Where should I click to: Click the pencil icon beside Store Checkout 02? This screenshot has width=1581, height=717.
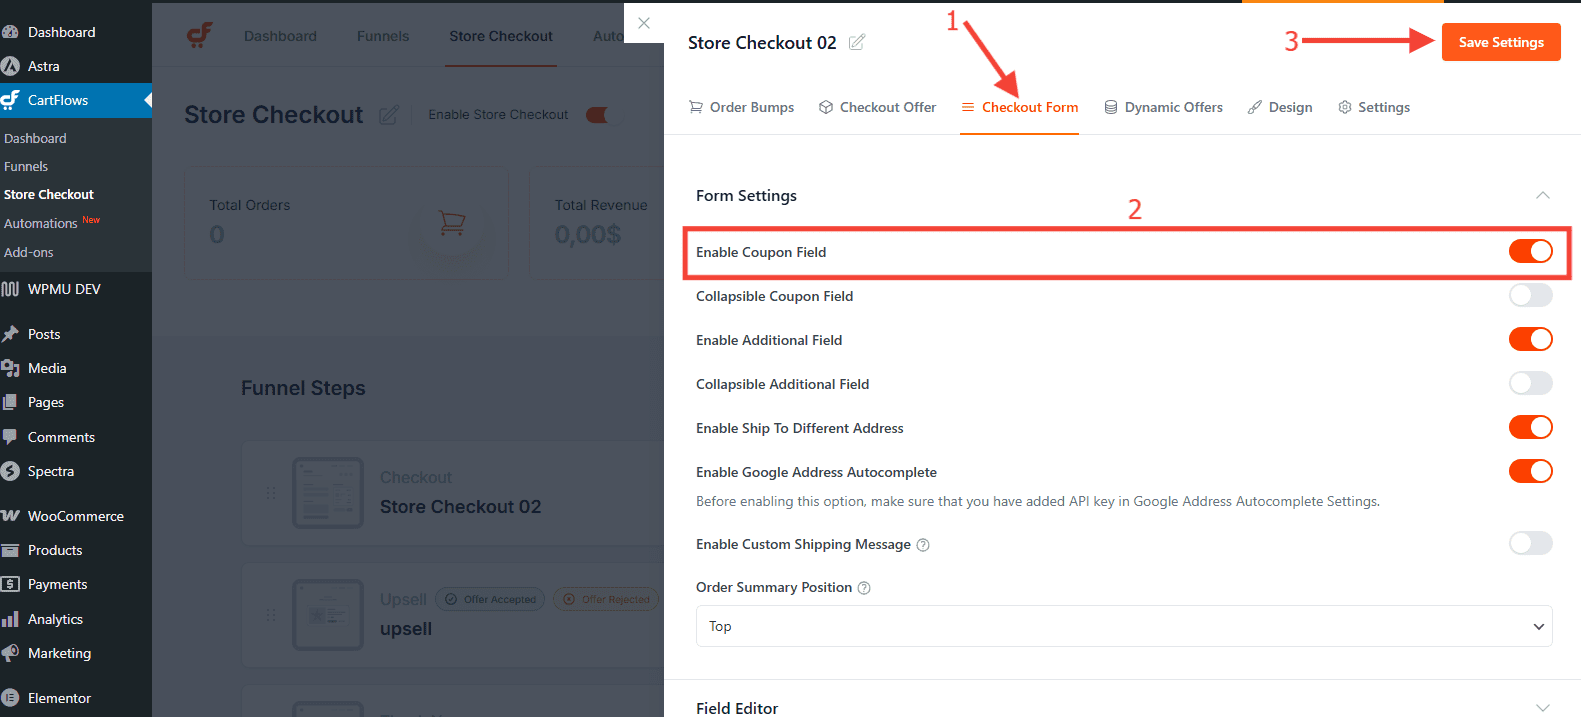coord(856,42)
